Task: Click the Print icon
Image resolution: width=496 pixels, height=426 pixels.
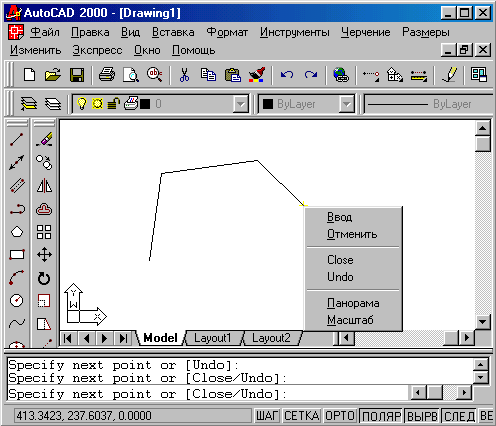Action: tap(107, 75)
